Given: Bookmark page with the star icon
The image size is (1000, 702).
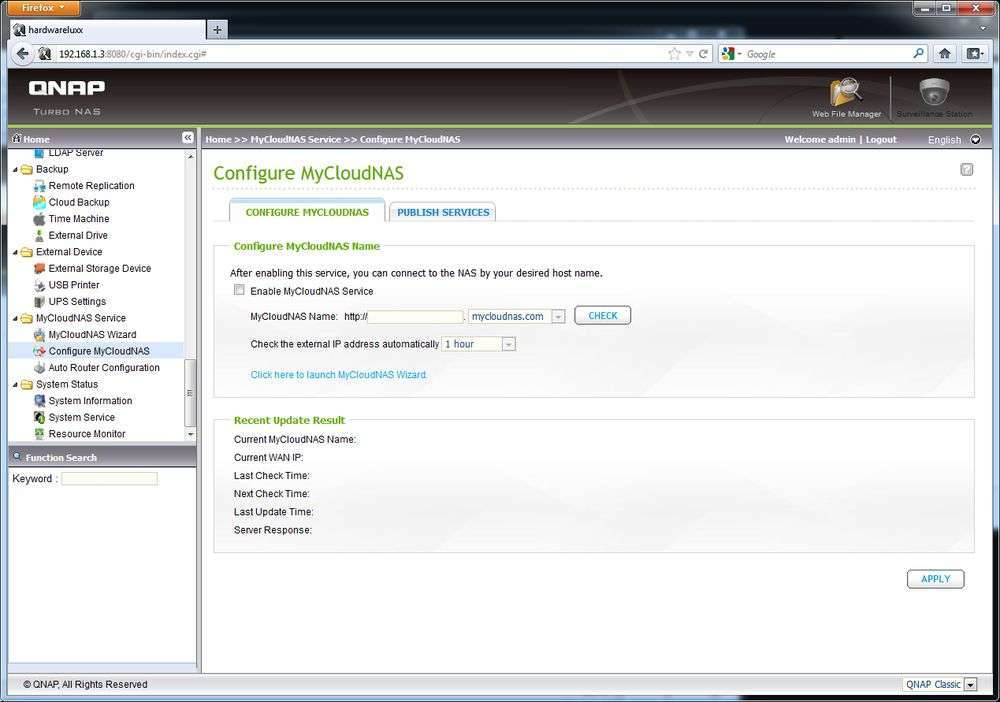Looking at the screenshot, I should click(674, 54).
